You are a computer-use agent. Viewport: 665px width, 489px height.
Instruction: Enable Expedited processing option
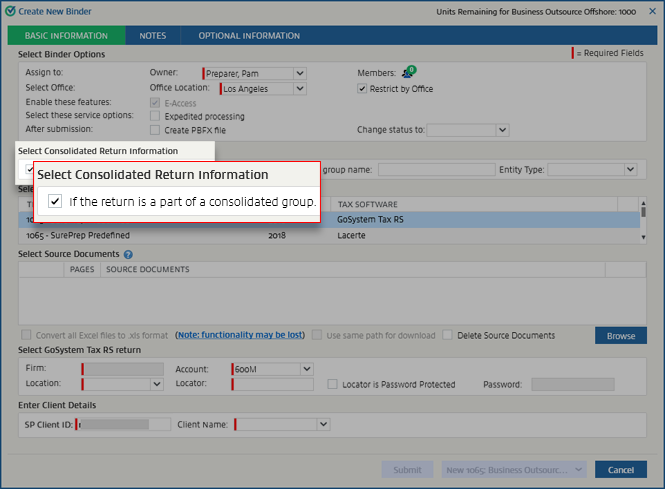point(154,116)
